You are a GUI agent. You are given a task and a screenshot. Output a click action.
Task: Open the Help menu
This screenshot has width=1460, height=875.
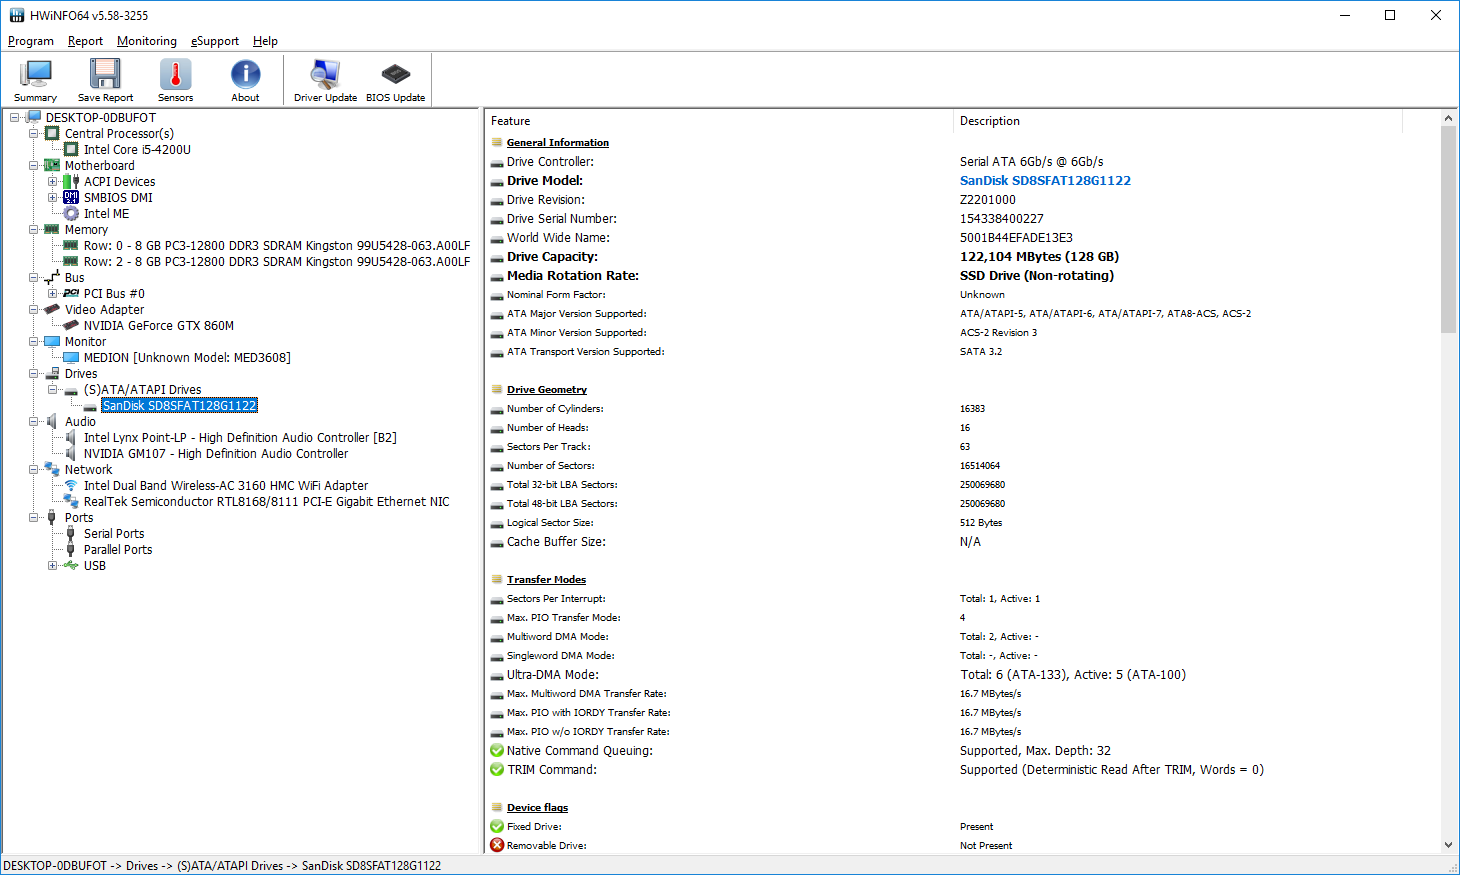(265, 41)
